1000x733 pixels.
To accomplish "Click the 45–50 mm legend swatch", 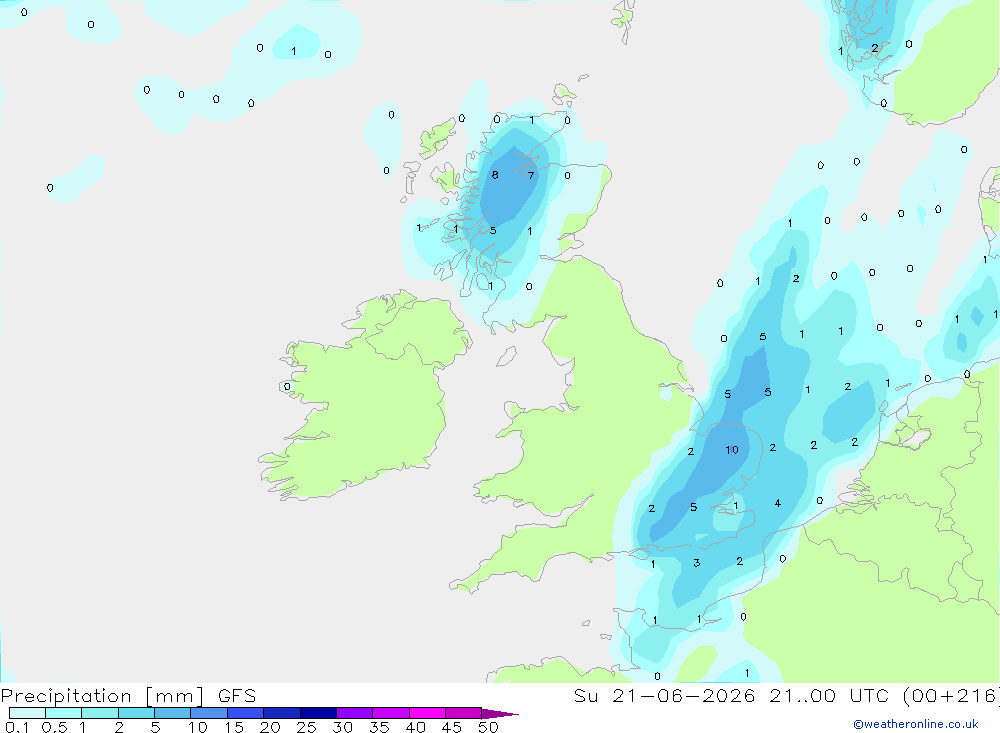I will coord(463,713).
